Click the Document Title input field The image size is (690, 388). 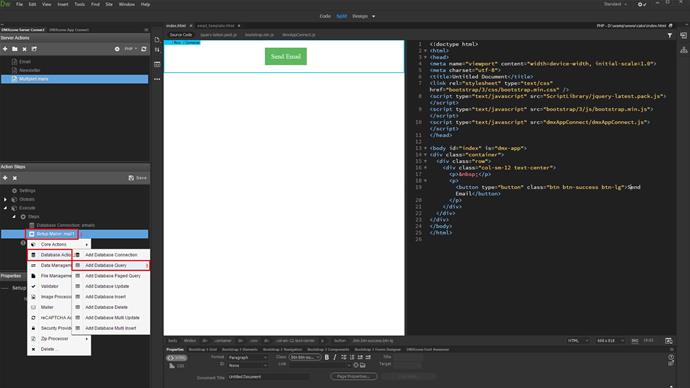click(x=268, y=377)
